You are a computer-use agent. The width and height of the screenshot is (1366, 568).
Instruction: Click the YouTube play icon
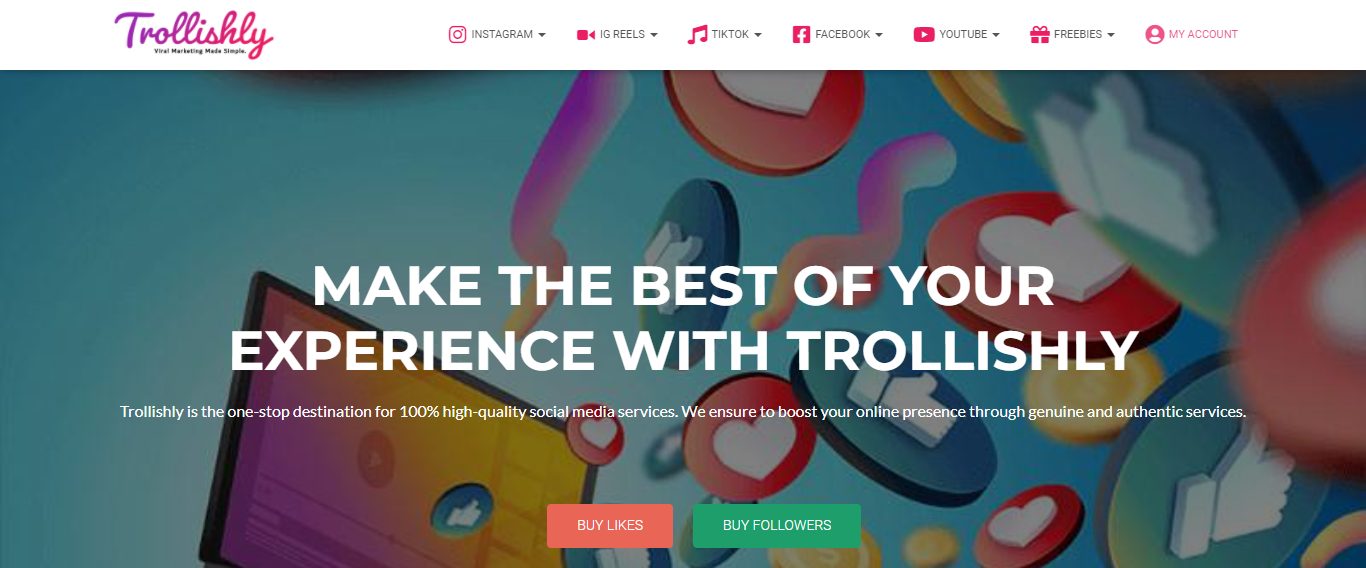[x=924, y=34]
